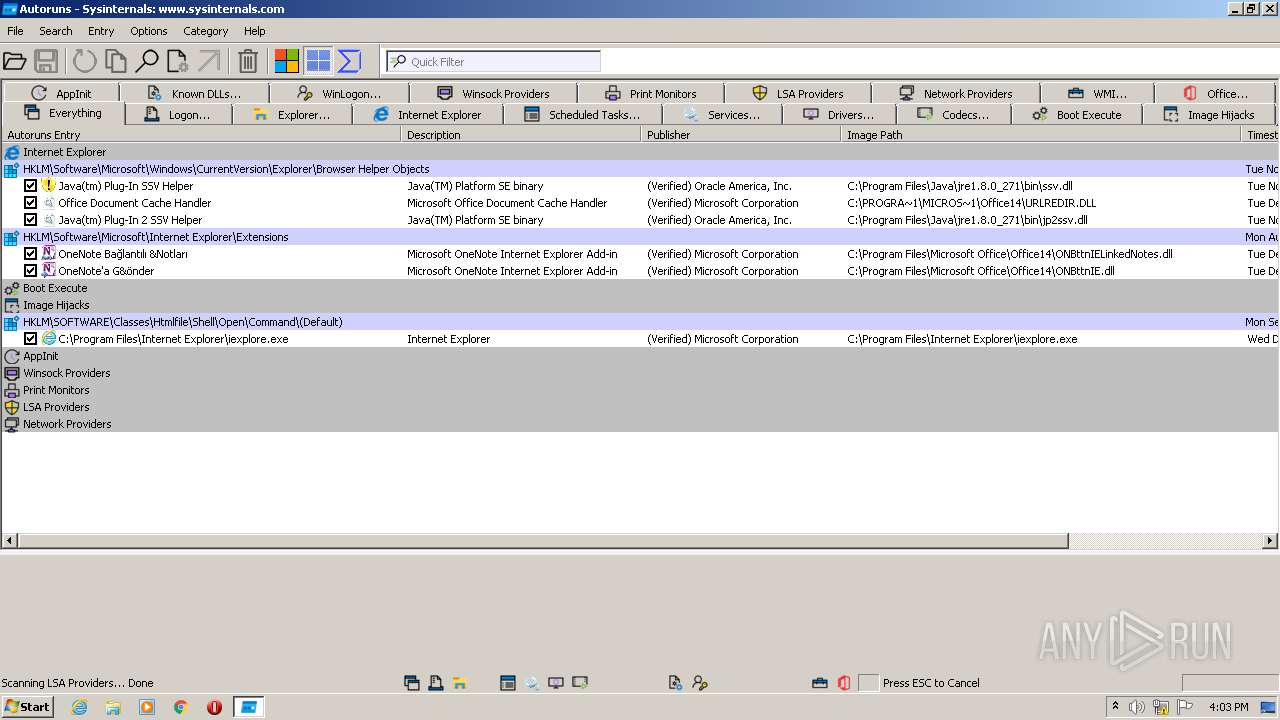
Task: Toggle the colorful Windows logo filter icon
Action: coord(287,61)
